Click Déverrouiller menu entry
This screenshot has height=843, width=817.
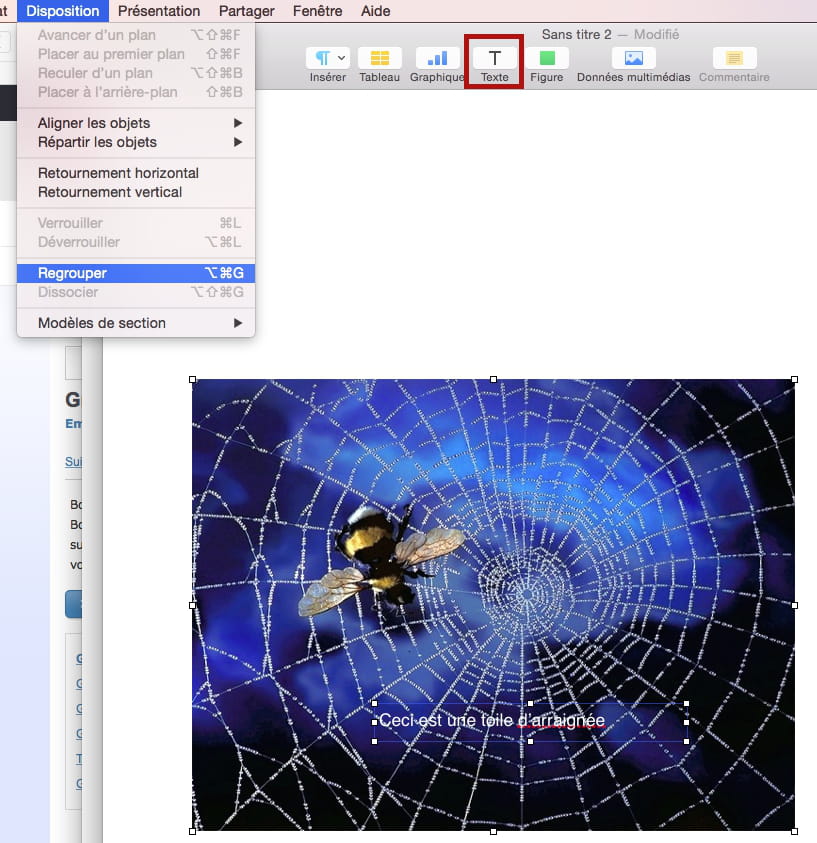pyautogui.click(x=136, y=242)
